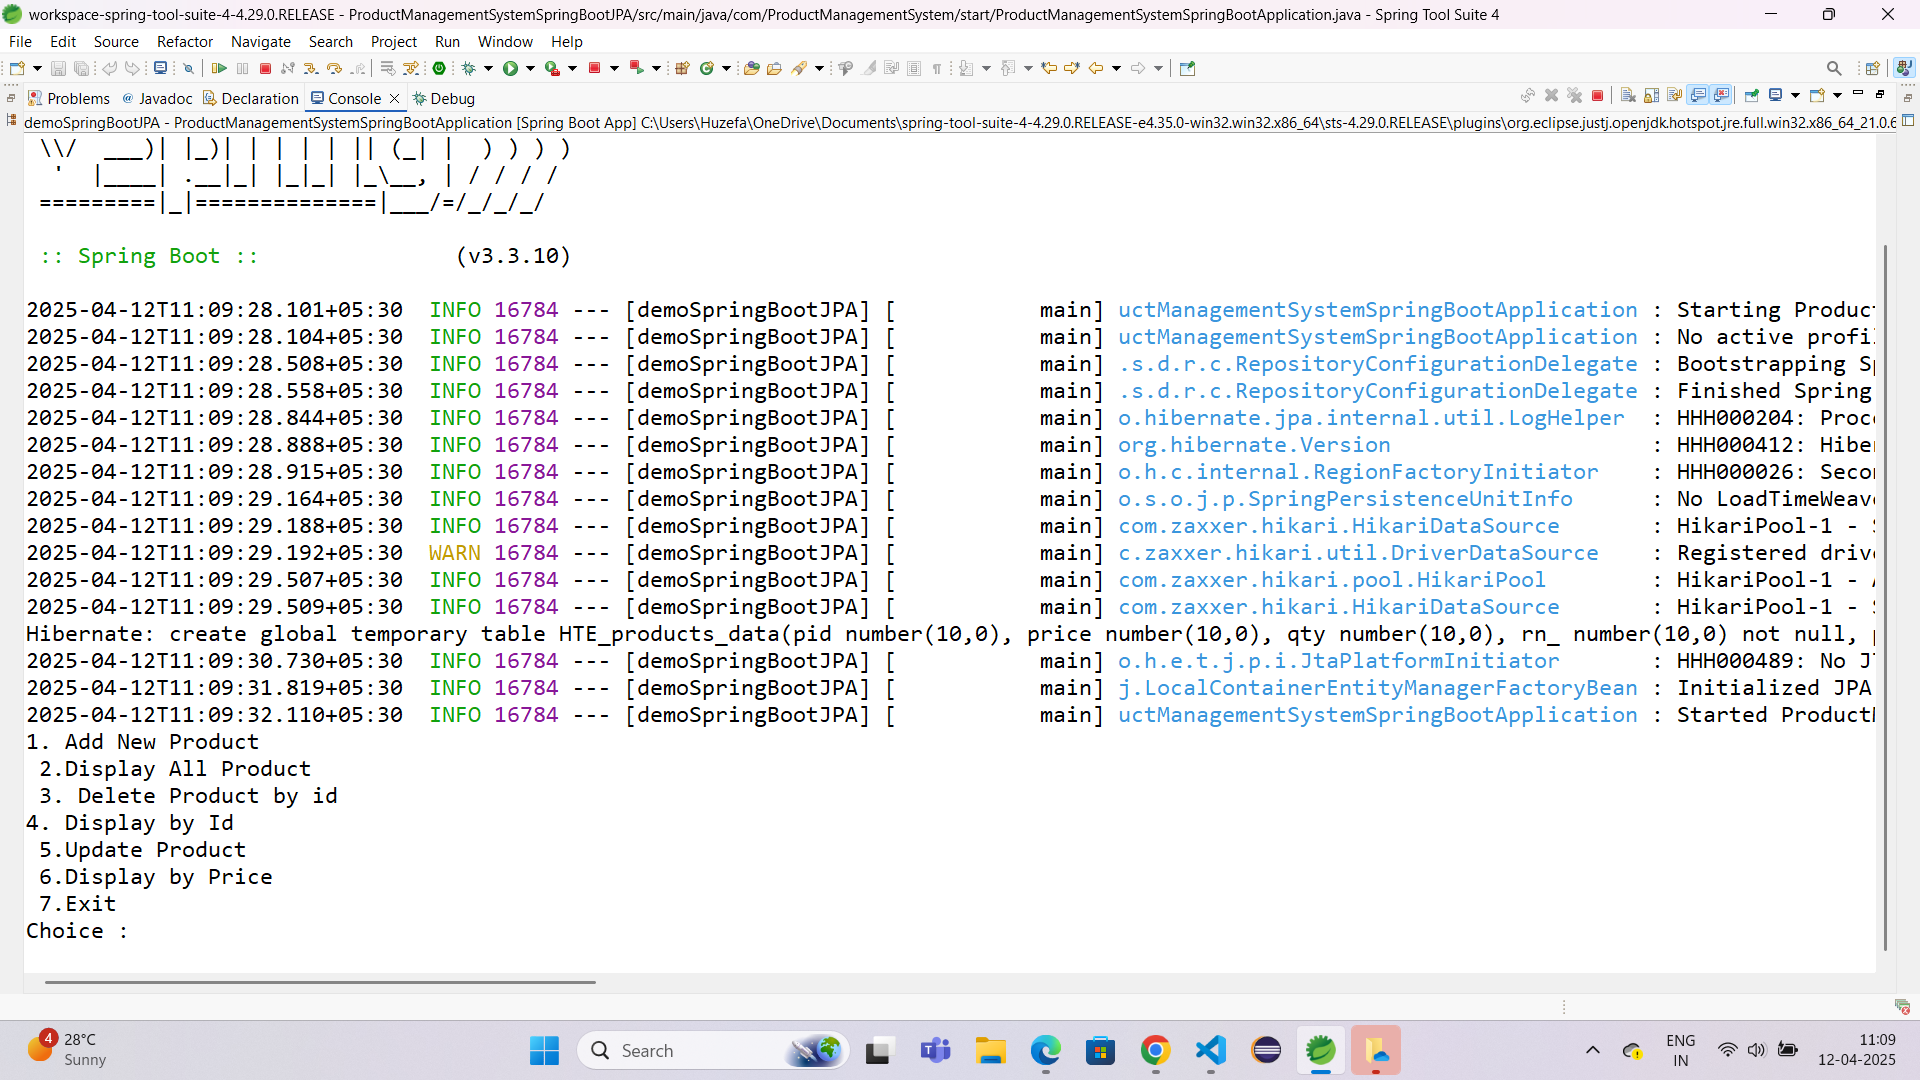The width and height of the screenshot is (1920, 1080).
Task: Open the Run menu
Action: click(x=447, y=41)
